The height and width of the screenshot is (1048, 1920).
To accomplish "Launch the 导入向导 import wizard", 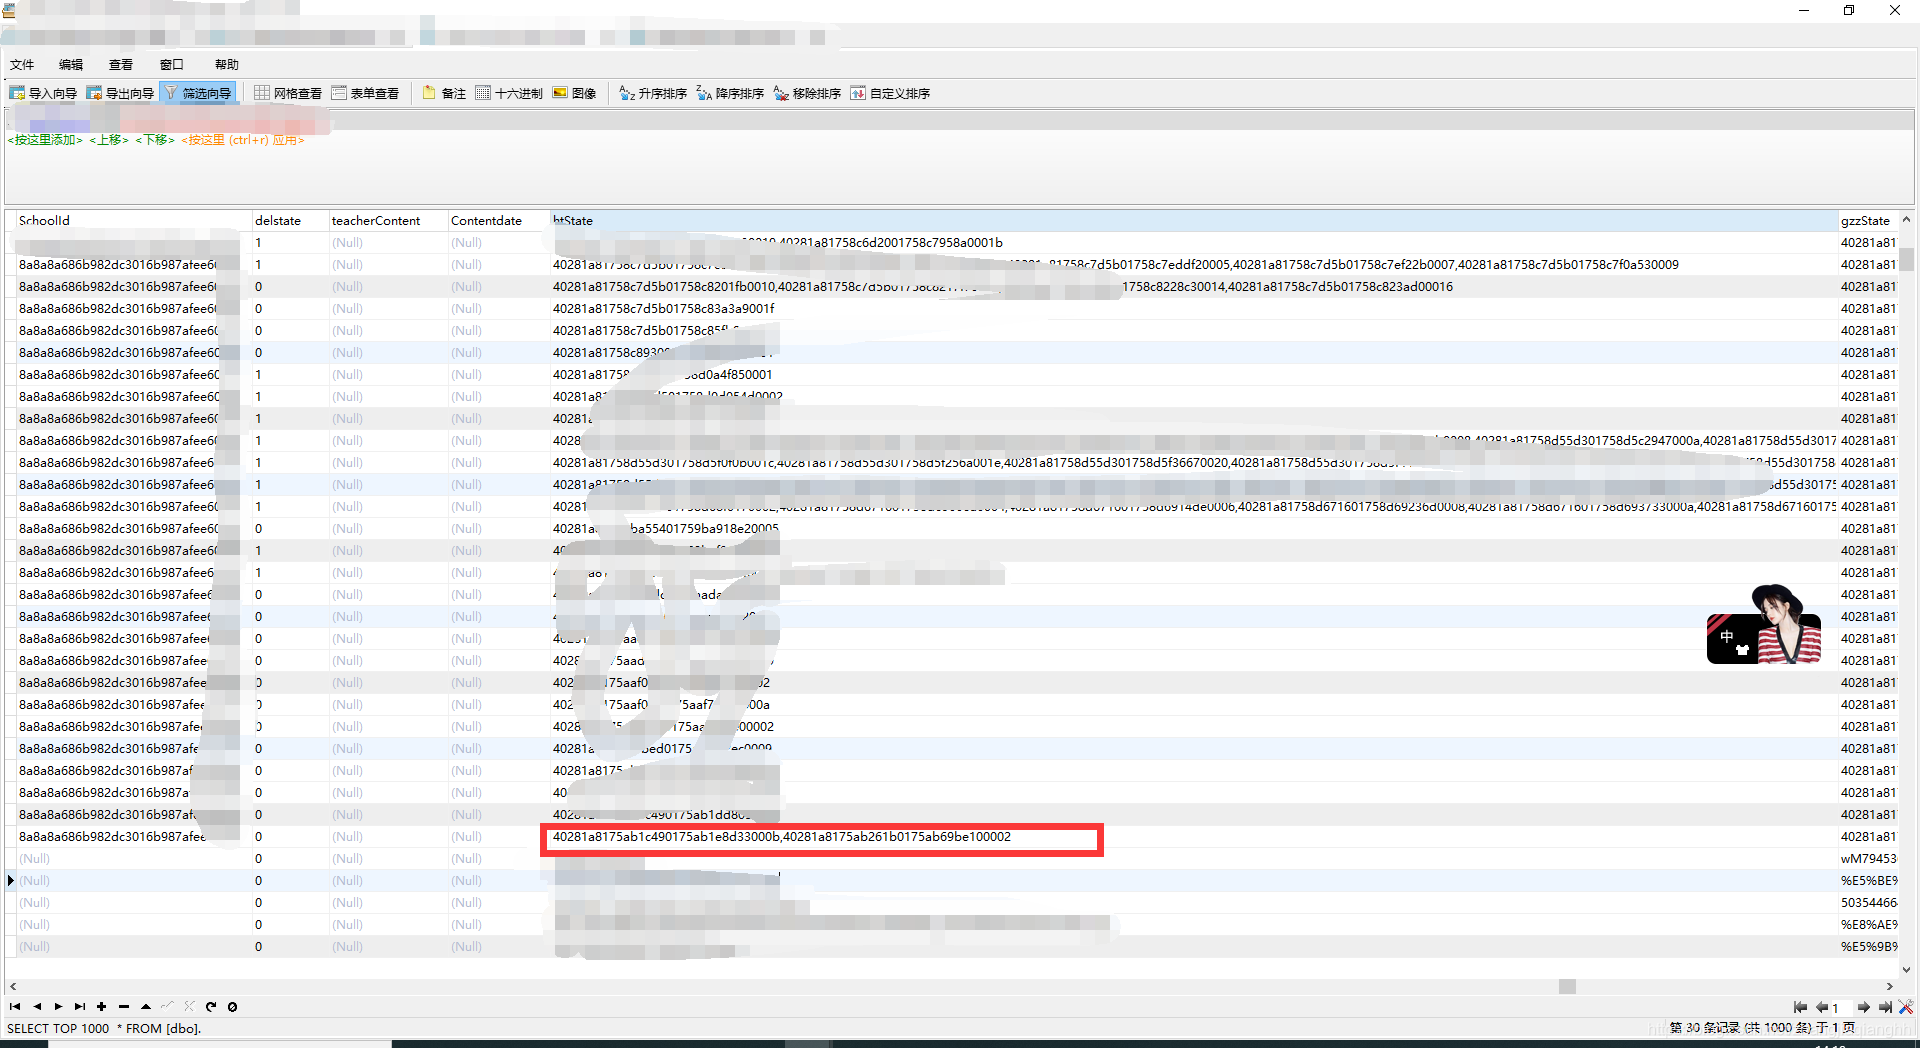I will click(x=43, y=93).
